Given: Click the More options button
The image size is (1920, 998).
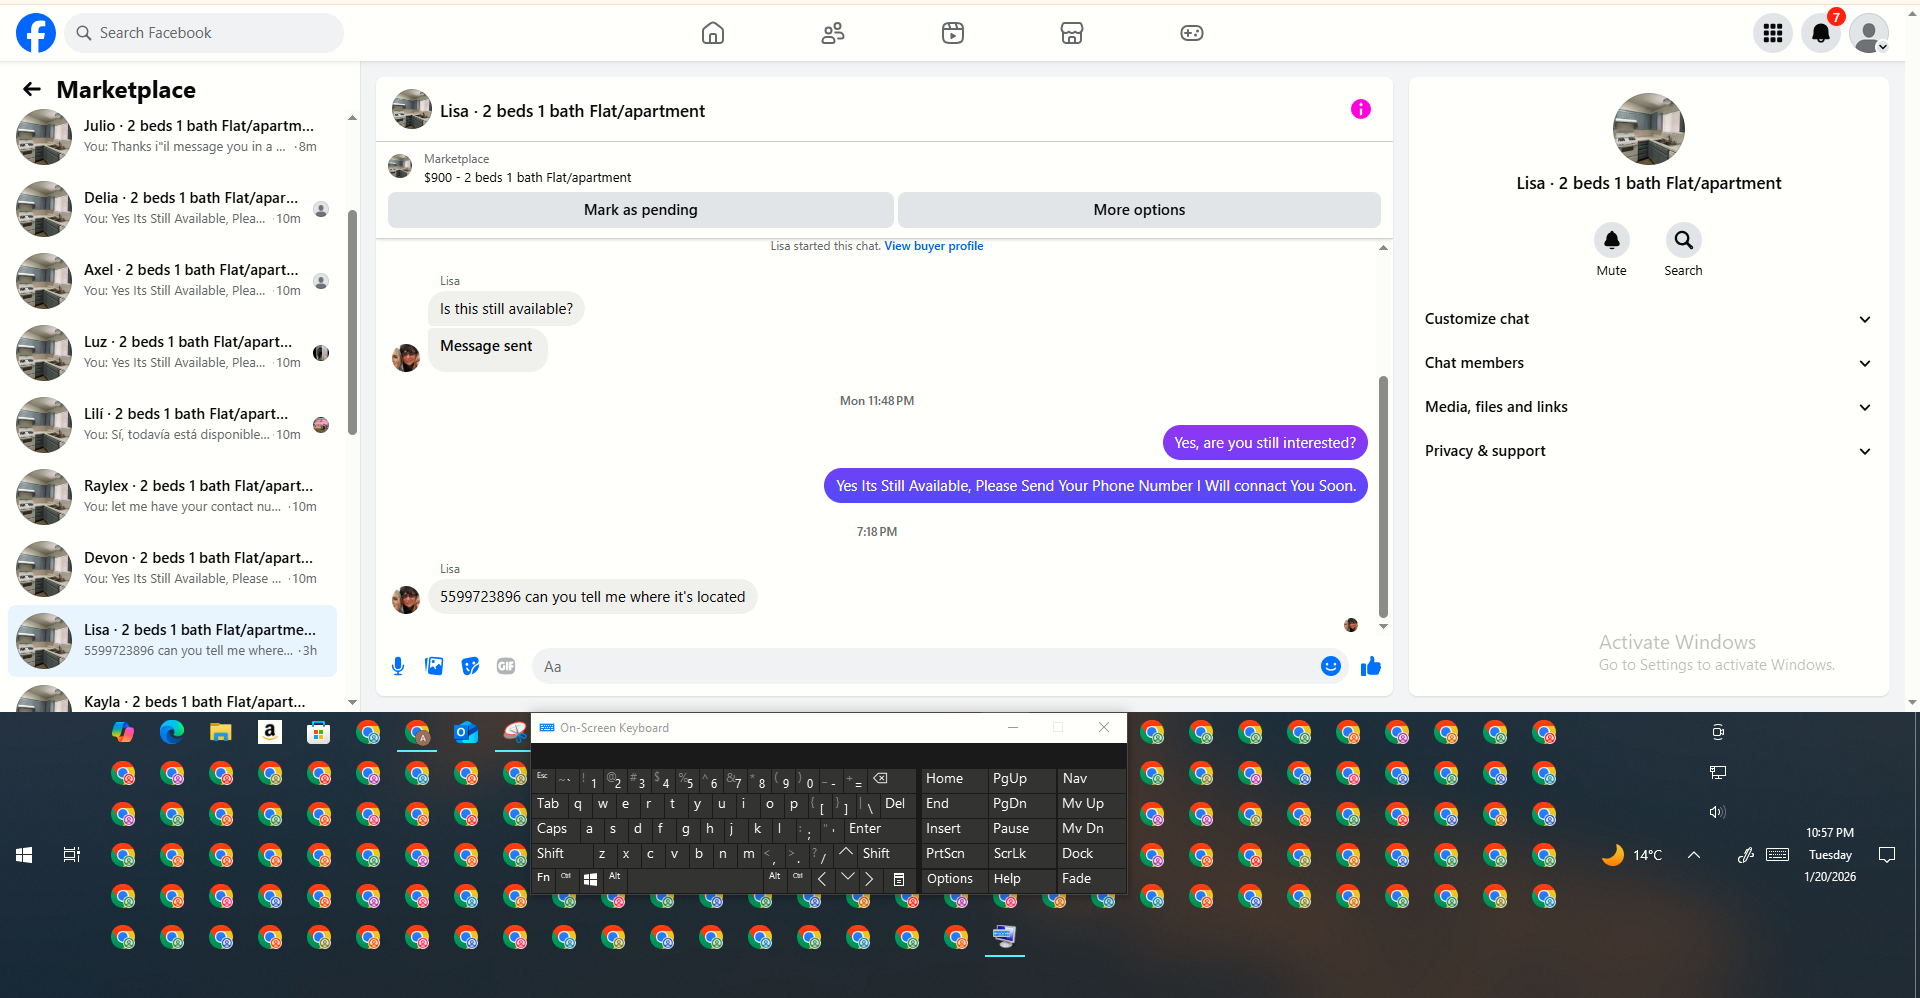Looking at the screenshot, I should point(1139,210).
